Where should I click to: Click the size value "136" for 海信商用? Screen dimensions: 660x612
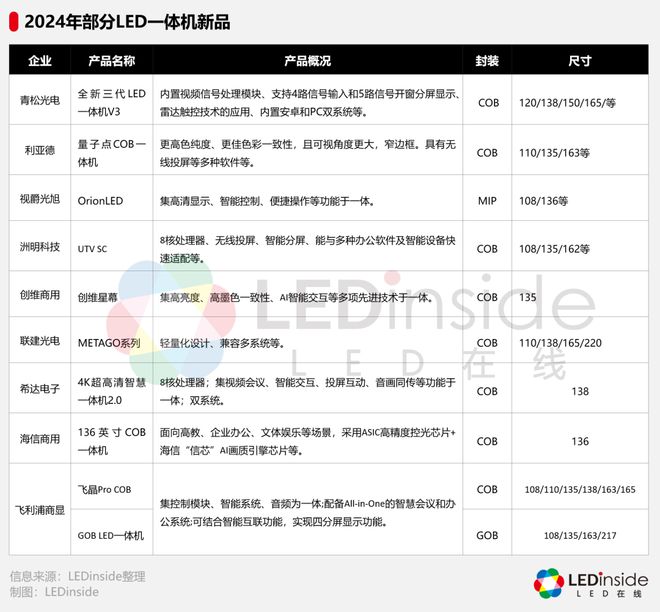[580, 441]
